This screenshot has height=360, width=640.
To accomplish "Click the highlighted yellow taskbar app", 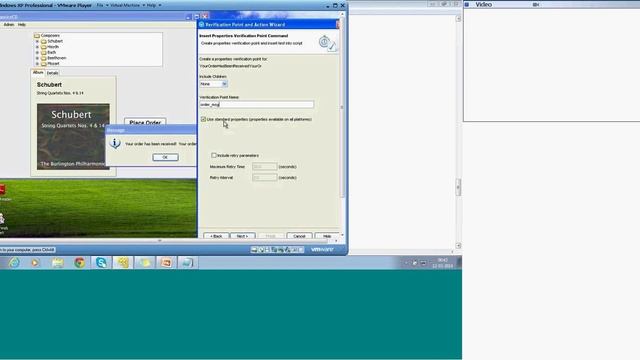I will (123, 262).
